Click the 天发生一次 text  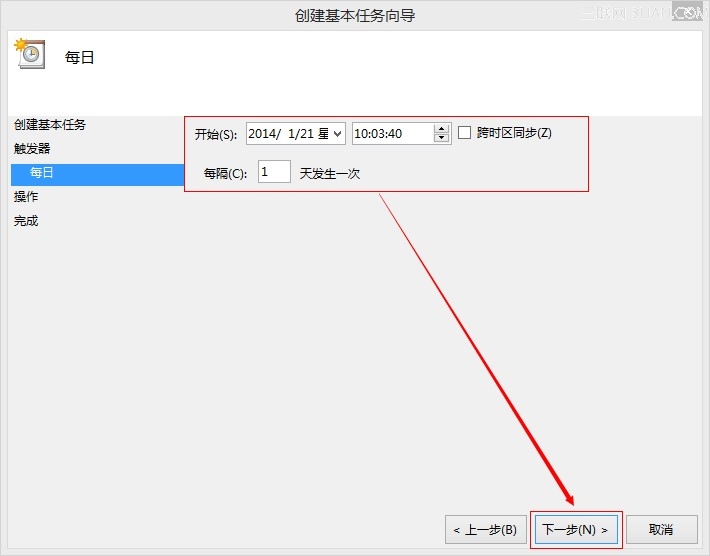(x=330, y=173)
